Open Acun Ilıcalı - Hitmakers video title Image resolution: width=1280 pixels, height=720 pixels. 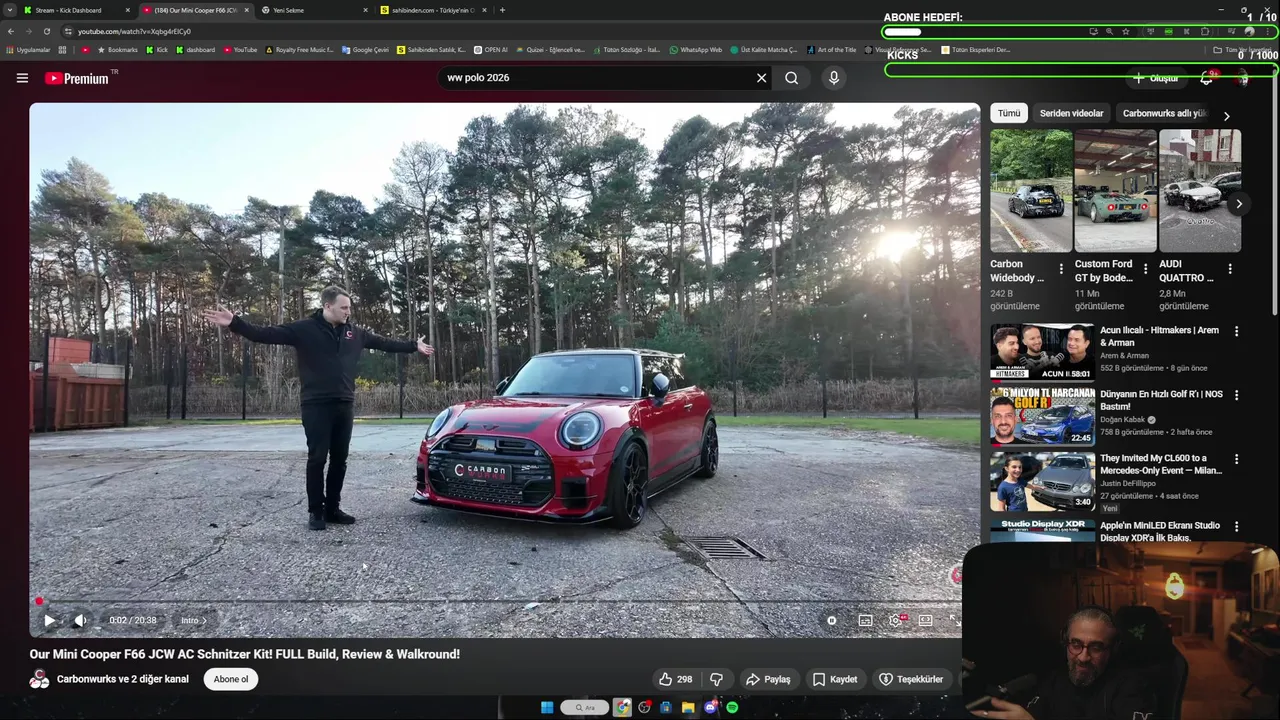1160,336
